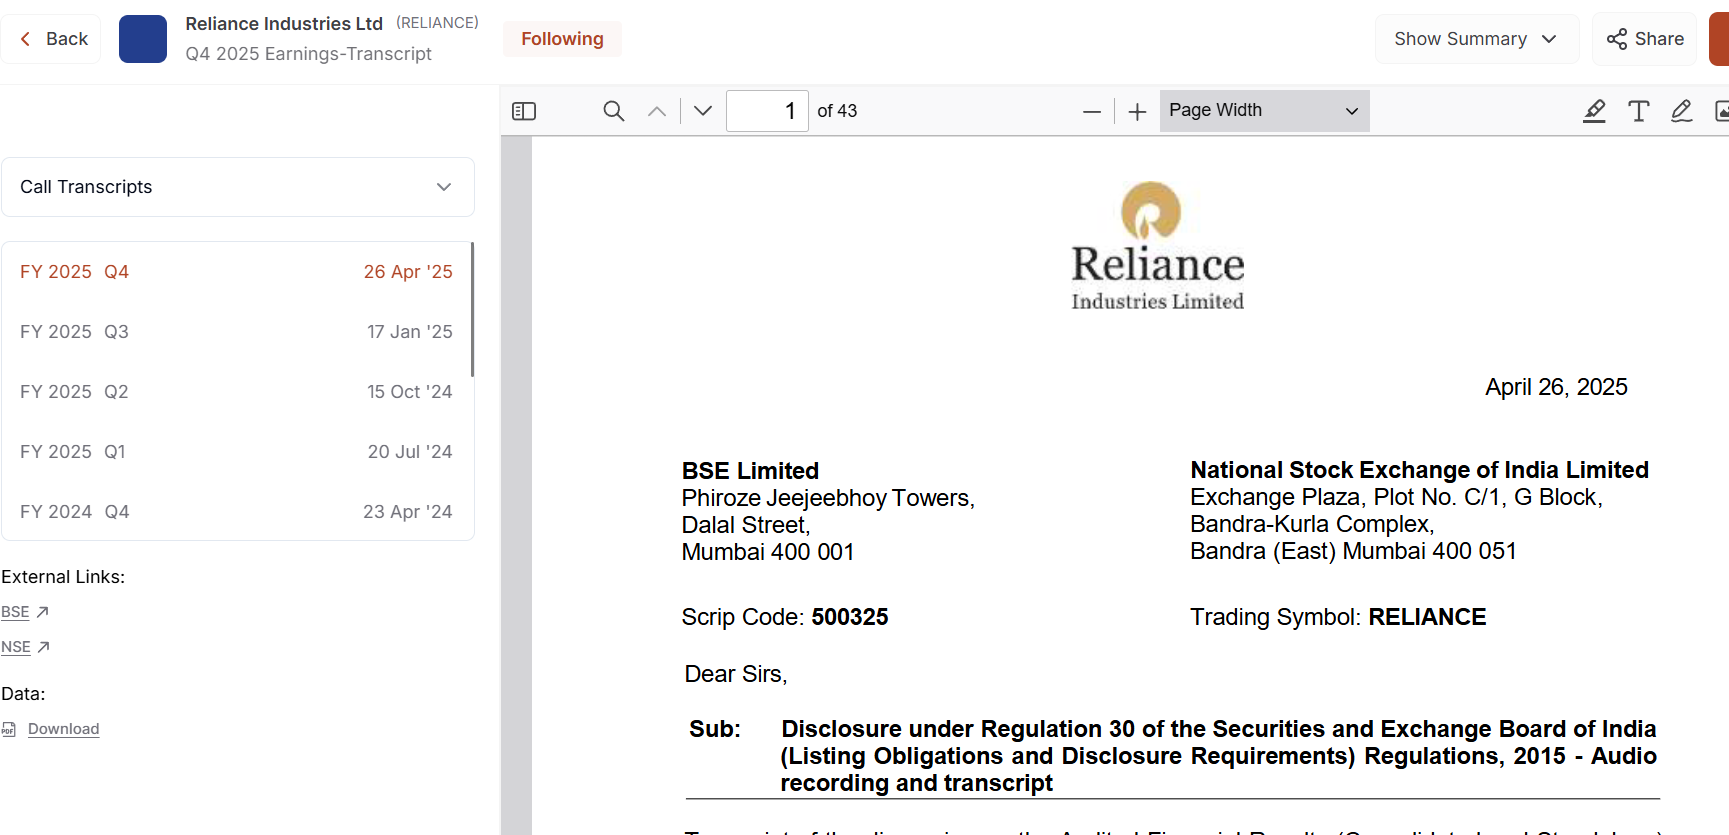The image size is (1729, 835).
Task: Open the BSE external link
Action: (24, 612)
